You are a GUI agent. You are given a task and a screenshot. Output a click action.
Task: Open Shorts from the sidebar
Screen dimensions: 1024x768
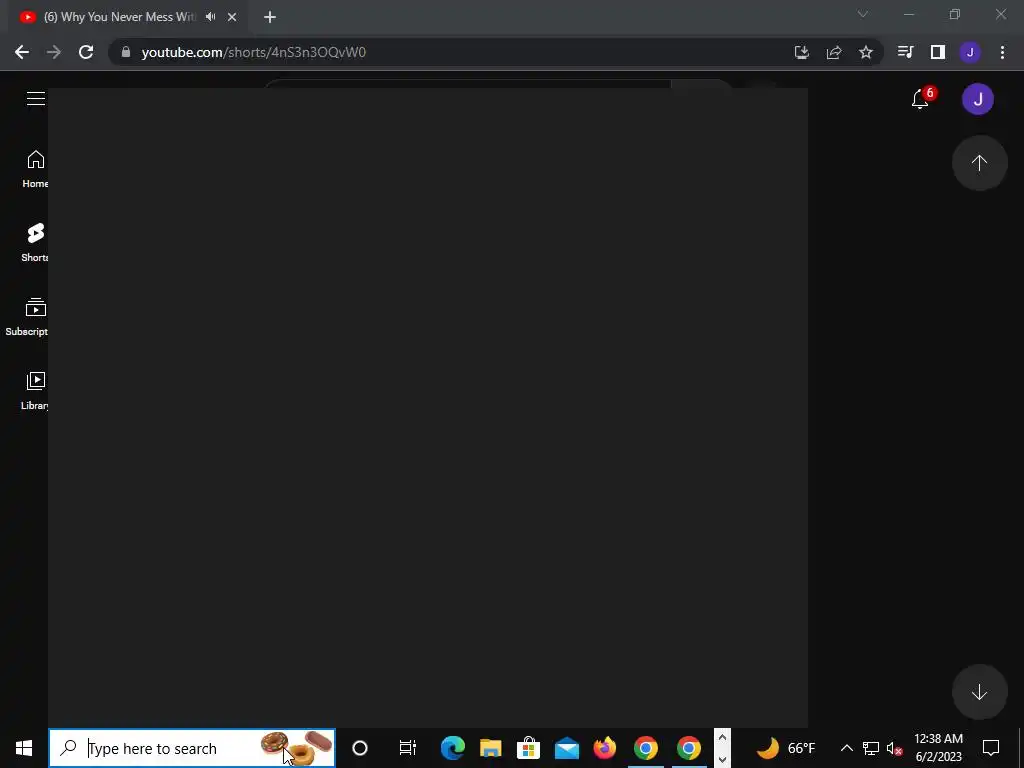[x=35, y=243]
